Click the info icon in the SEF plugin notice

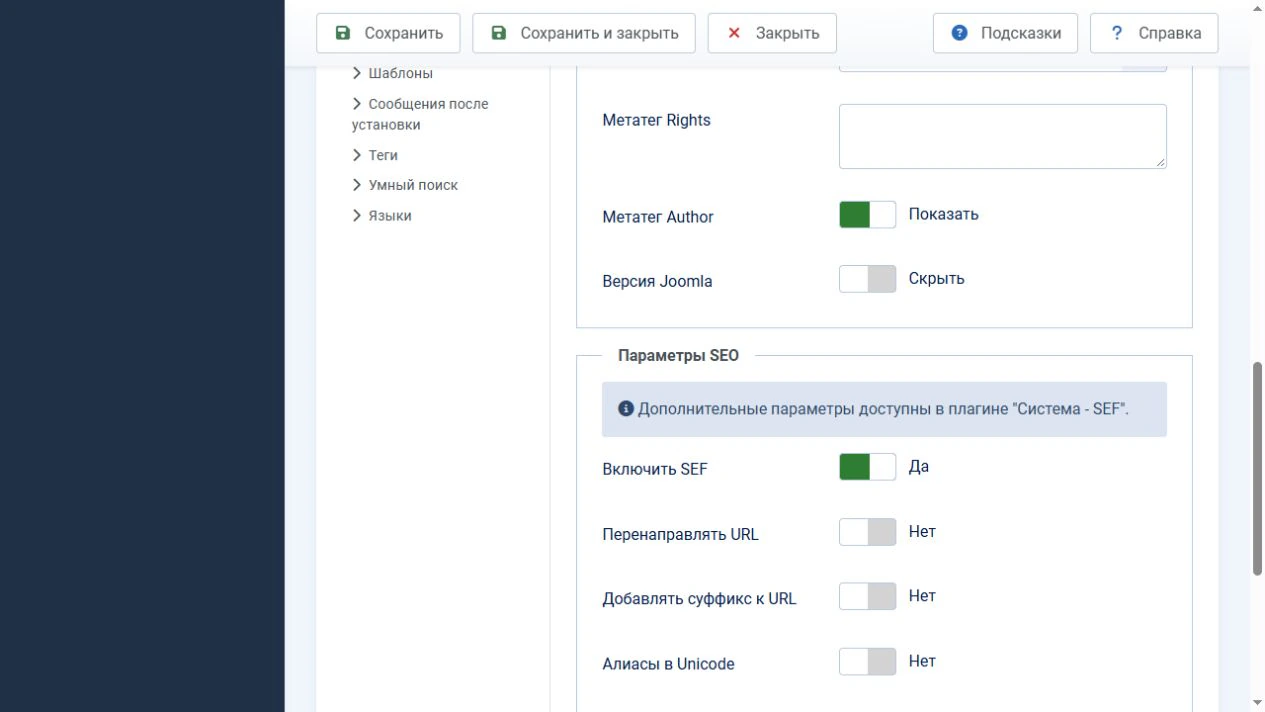626,408
